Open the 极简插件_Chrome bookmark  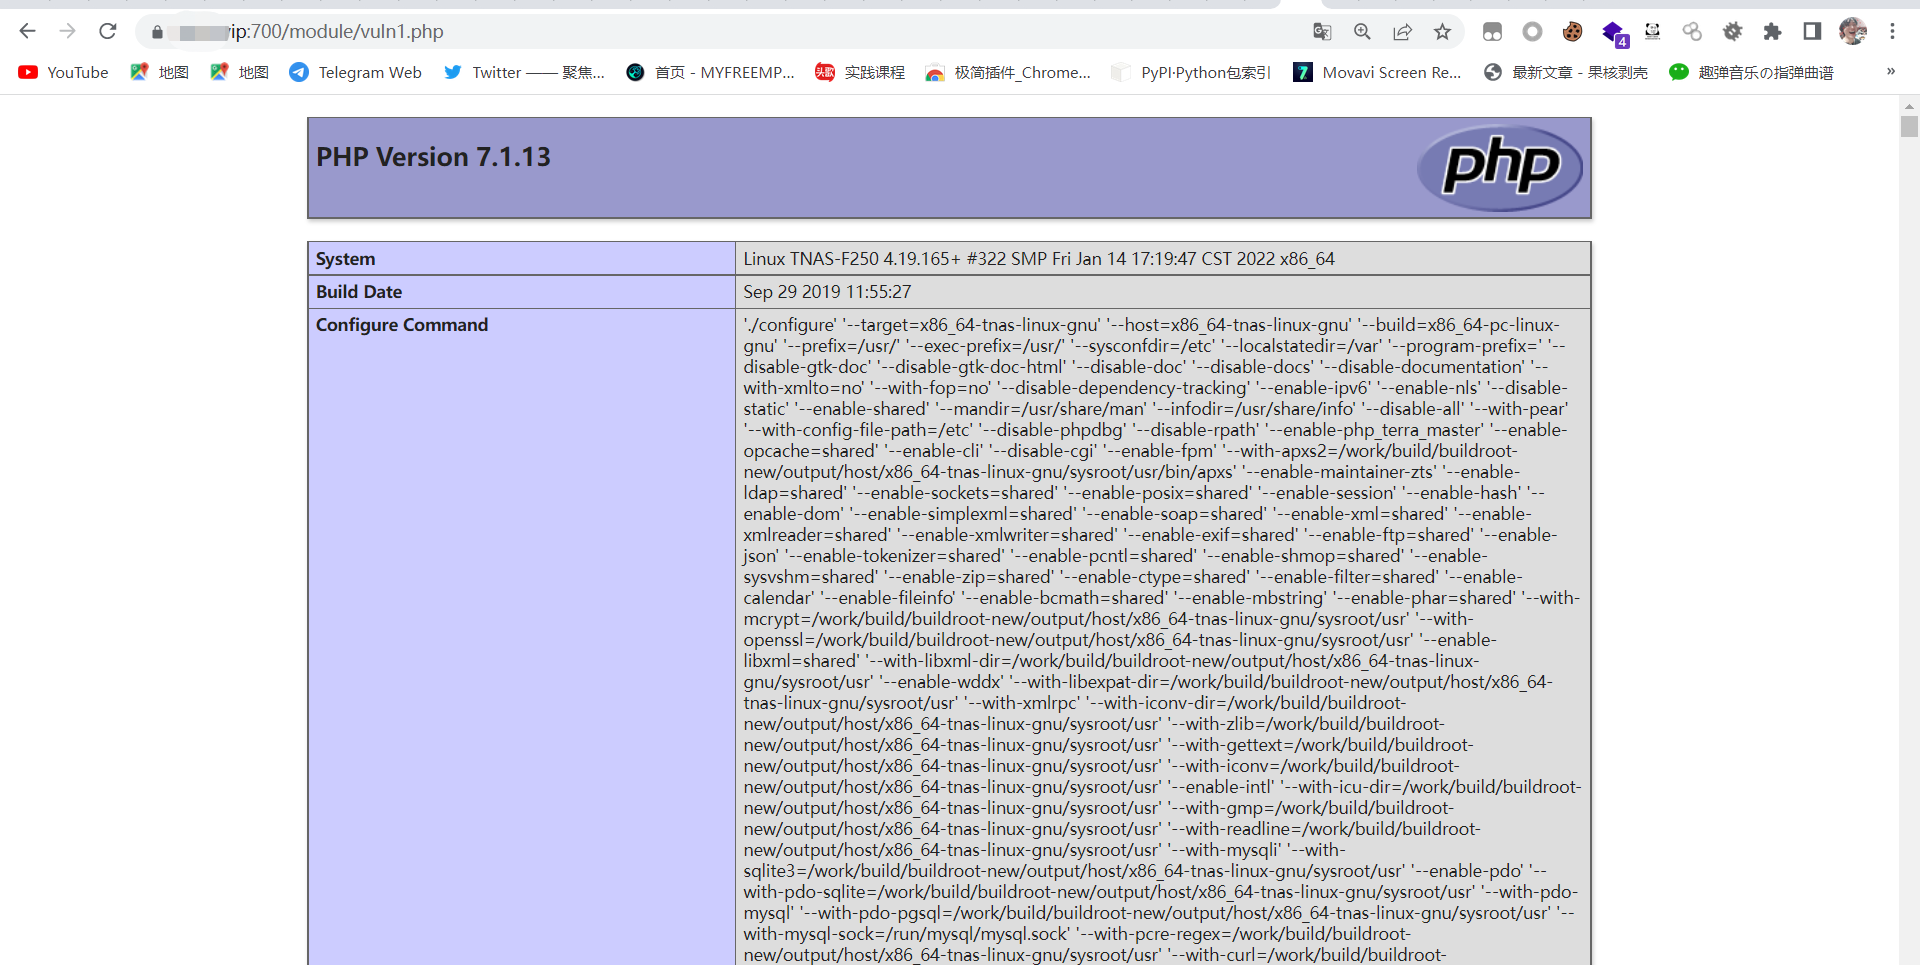pyautogui.click(x=1007, y=72)
